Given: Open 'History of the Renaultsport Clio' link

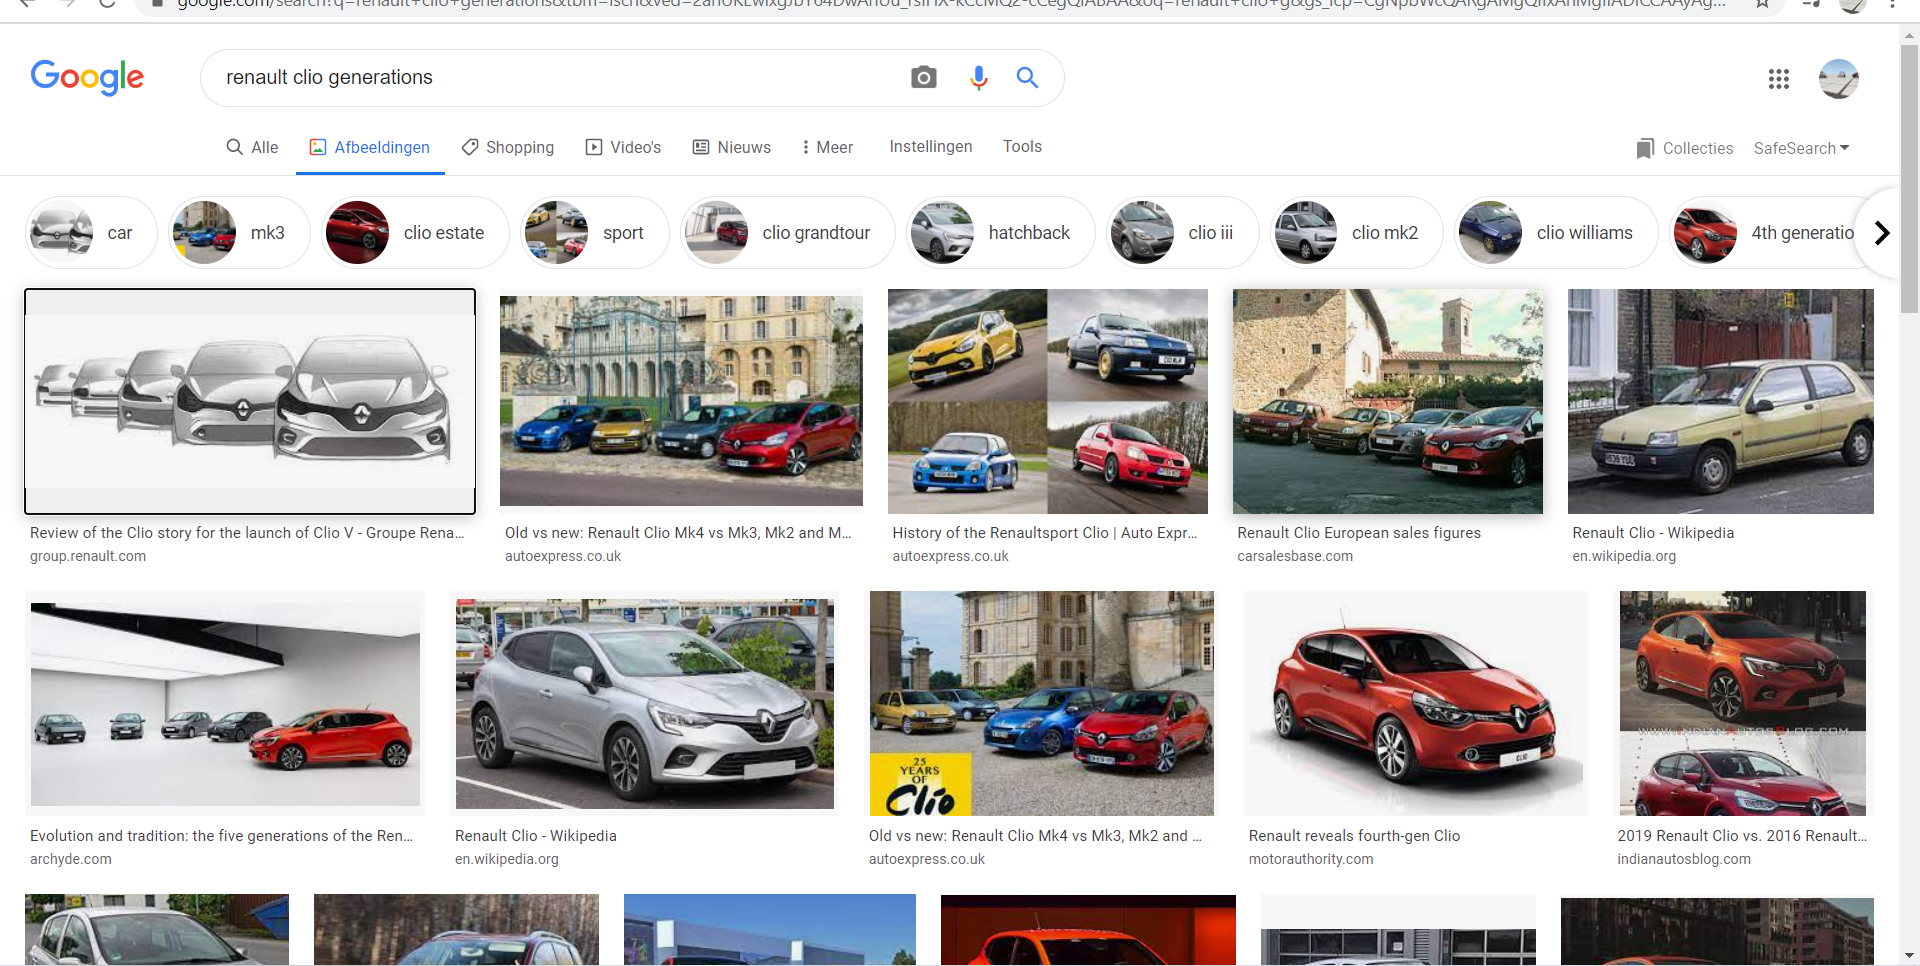Looking at the screenshot, I should (1045, 533).
